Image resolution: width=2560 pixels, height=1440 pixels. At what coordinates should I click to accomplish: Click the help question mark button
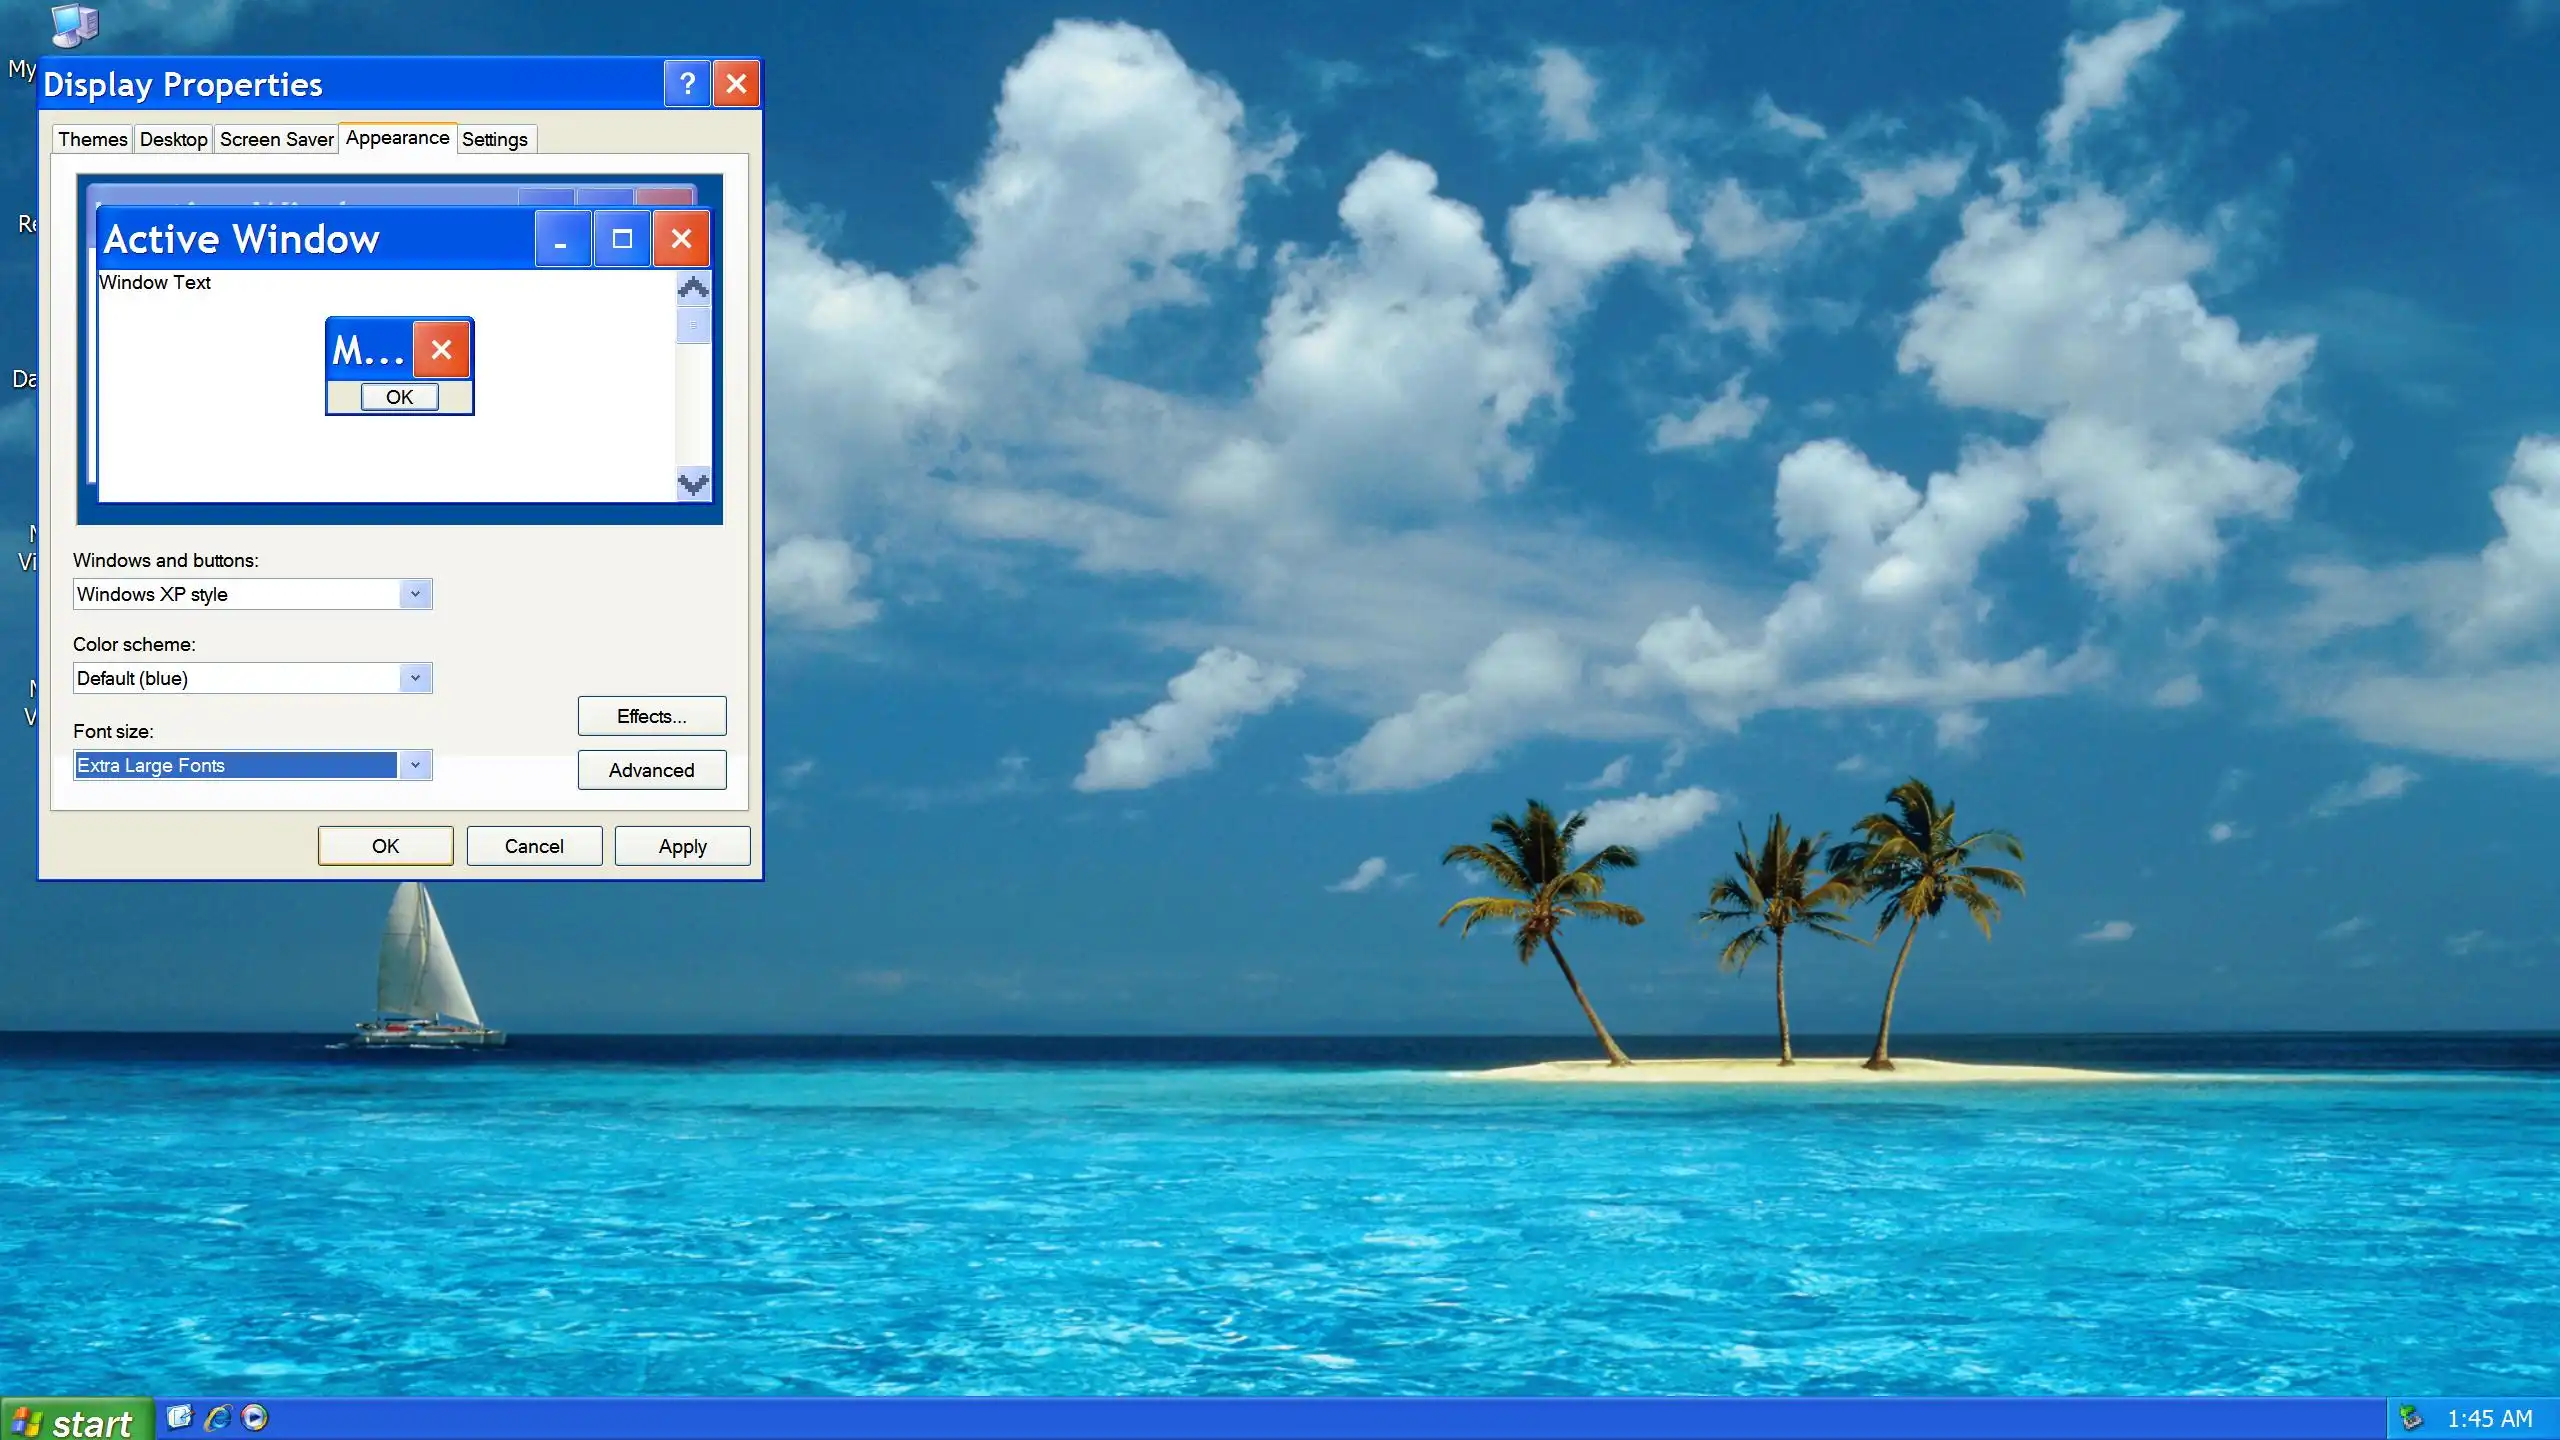687,84
